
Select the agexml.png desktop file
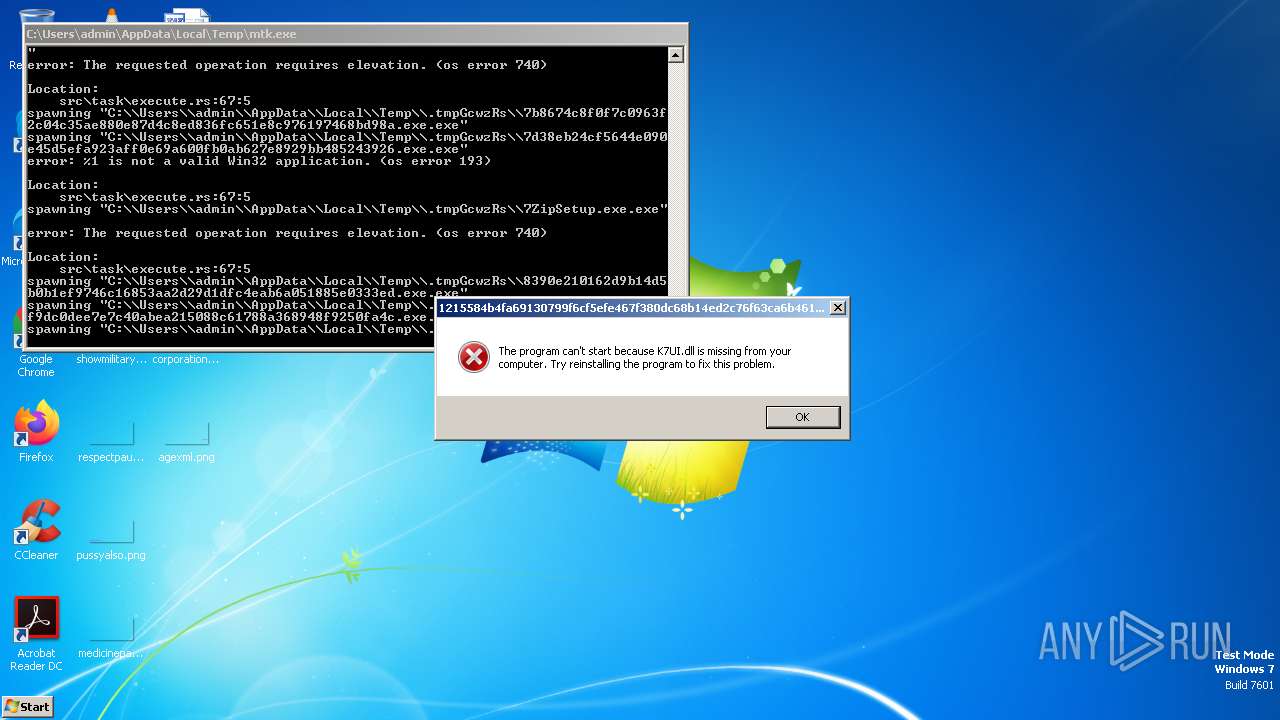[x=186, y=441]
